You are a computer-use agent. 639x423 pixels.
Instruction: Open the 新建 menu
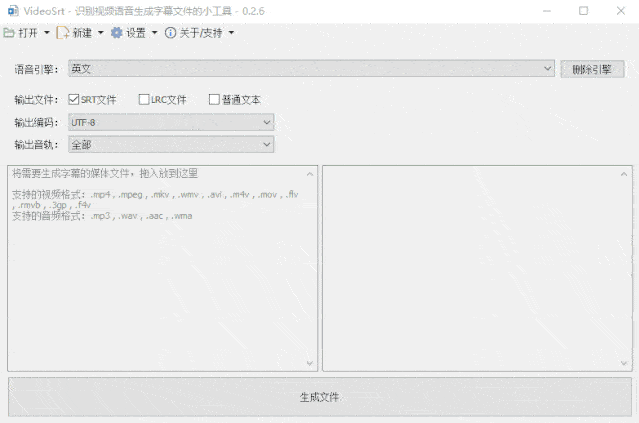tap(81, 33)
